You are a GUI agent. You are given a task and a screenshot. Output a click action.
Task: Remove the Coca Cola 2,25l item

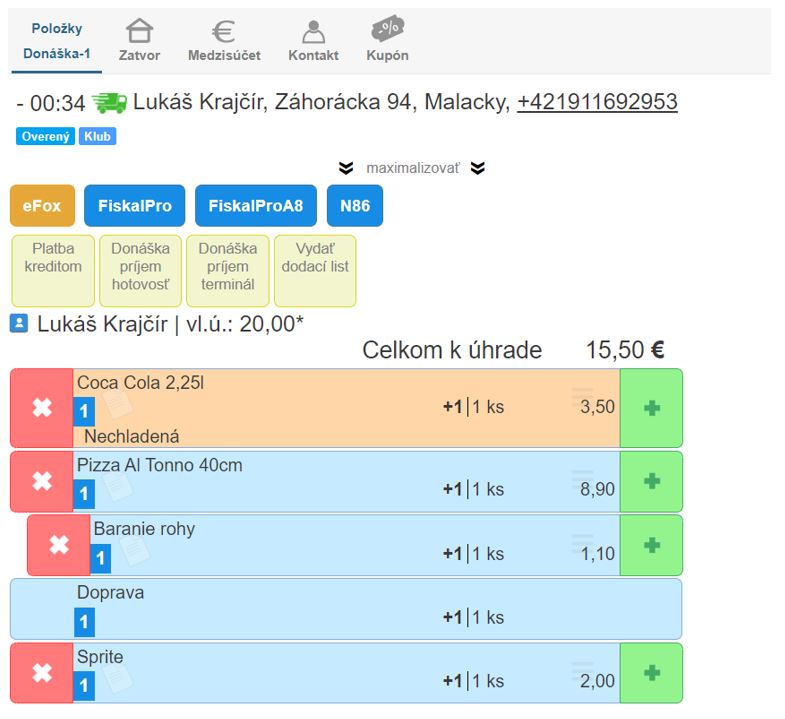tap(41, 408)
